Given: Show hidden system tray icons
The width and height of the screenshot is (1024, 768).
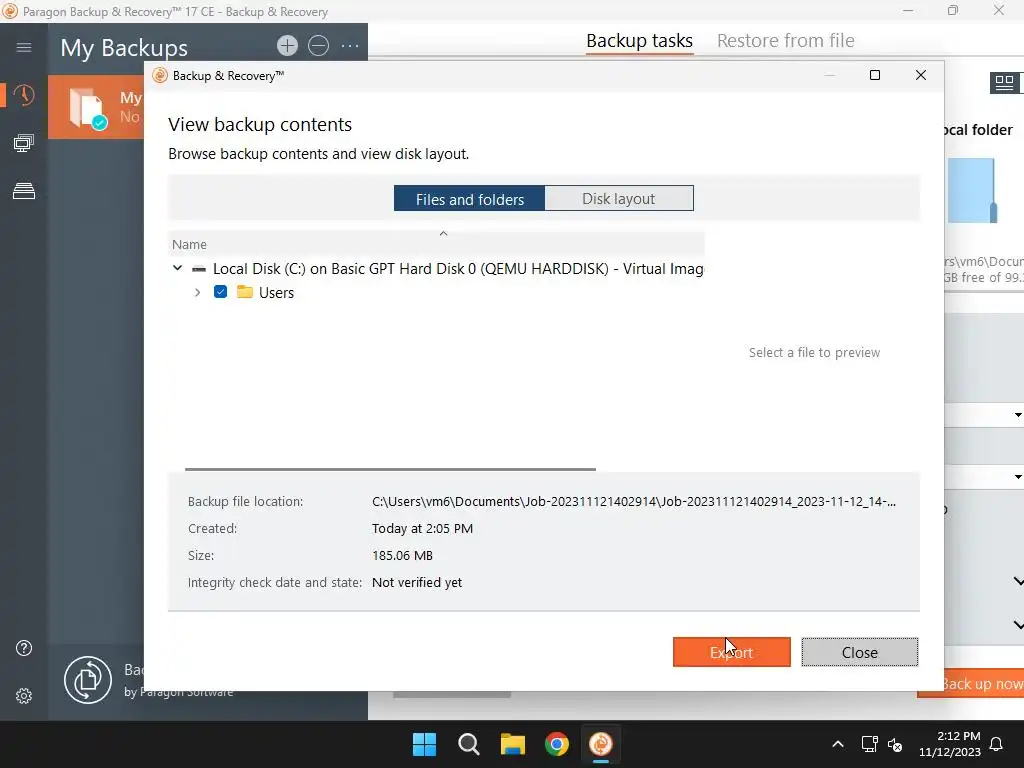Looking at the screenshot, I should click(838, 744).
